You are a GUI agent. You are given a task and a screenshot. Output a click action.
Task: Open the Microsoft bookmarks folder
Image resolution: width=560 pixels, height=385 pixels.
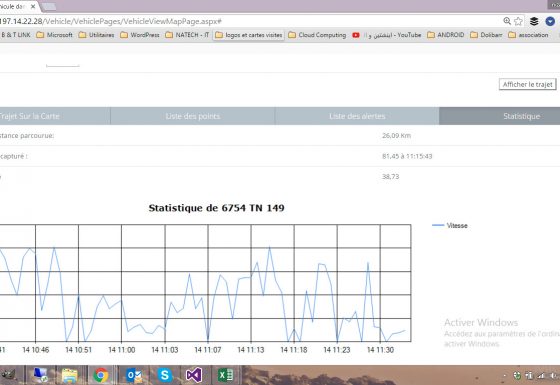click(x=55, y=35)
